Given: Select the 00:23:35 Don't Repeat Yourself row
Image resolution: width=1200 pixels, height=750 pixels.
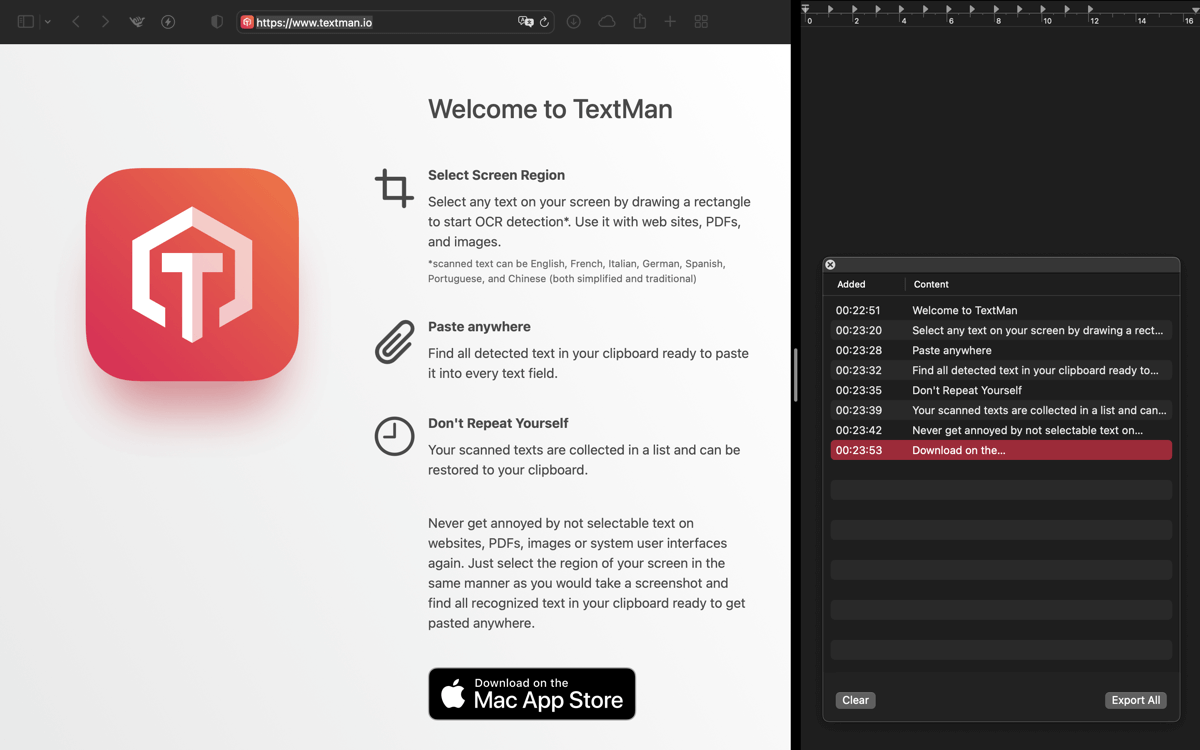Looking at the screenshot, I should click(x=1001, y=390).
